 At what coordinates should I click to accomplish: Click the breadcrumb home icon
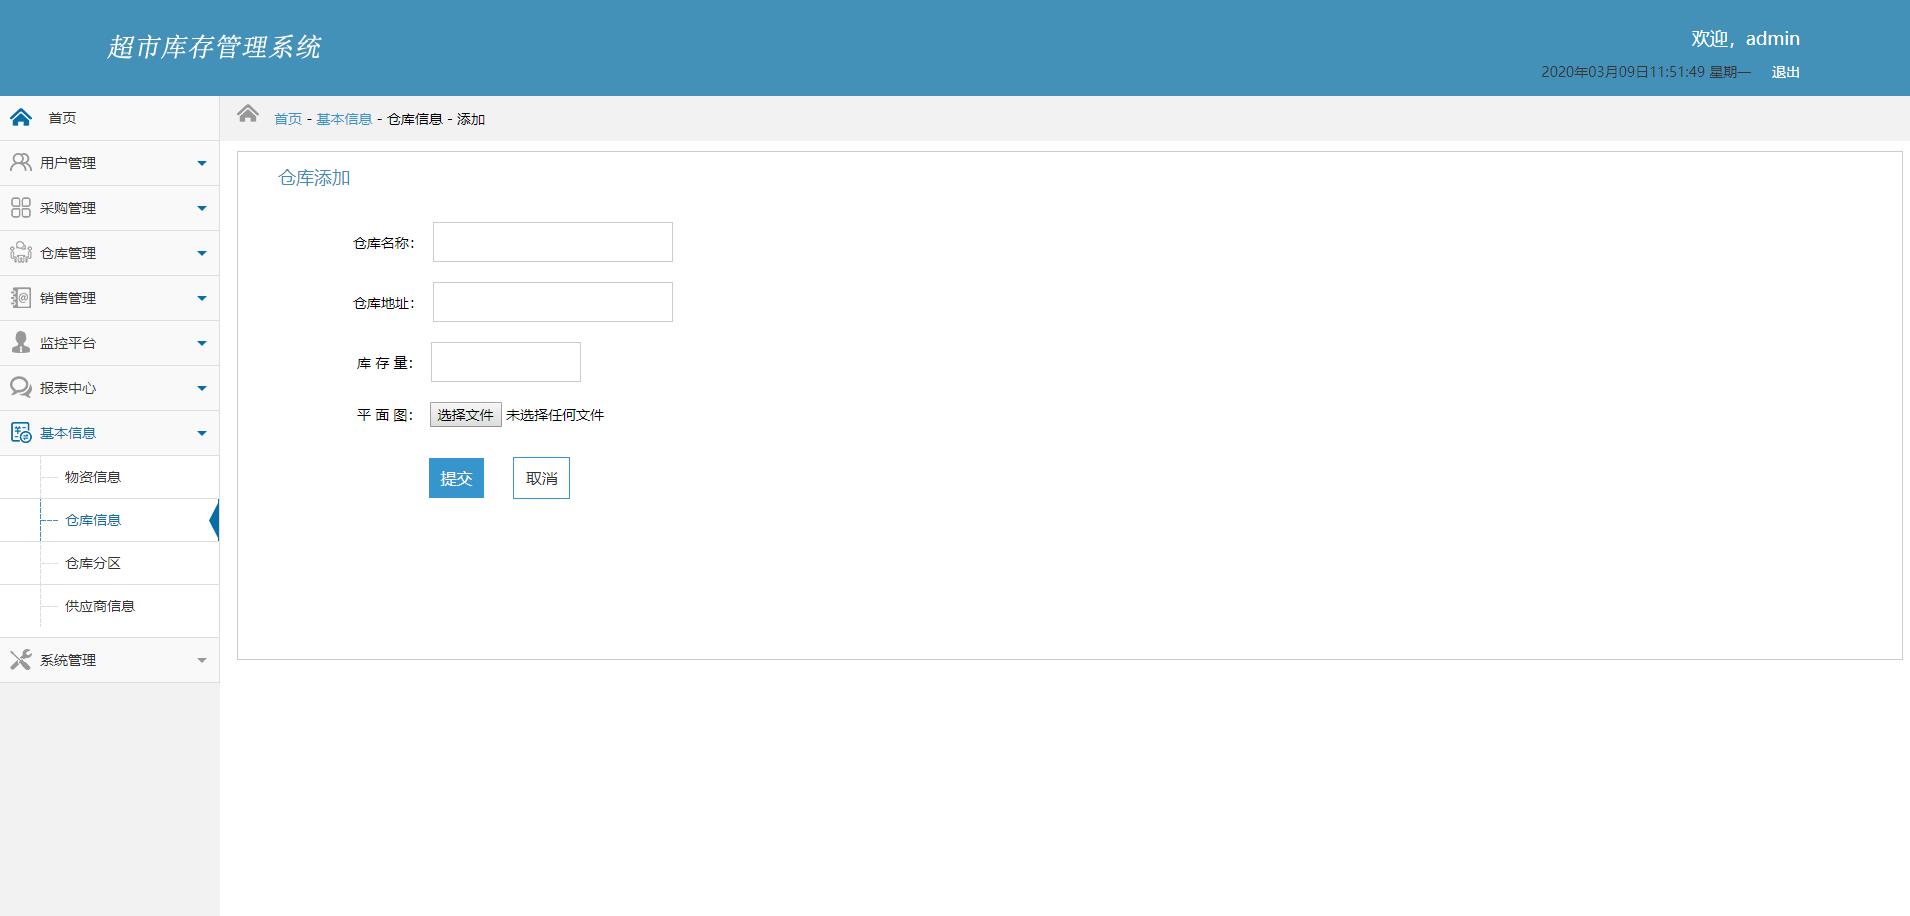click(248, 114)
